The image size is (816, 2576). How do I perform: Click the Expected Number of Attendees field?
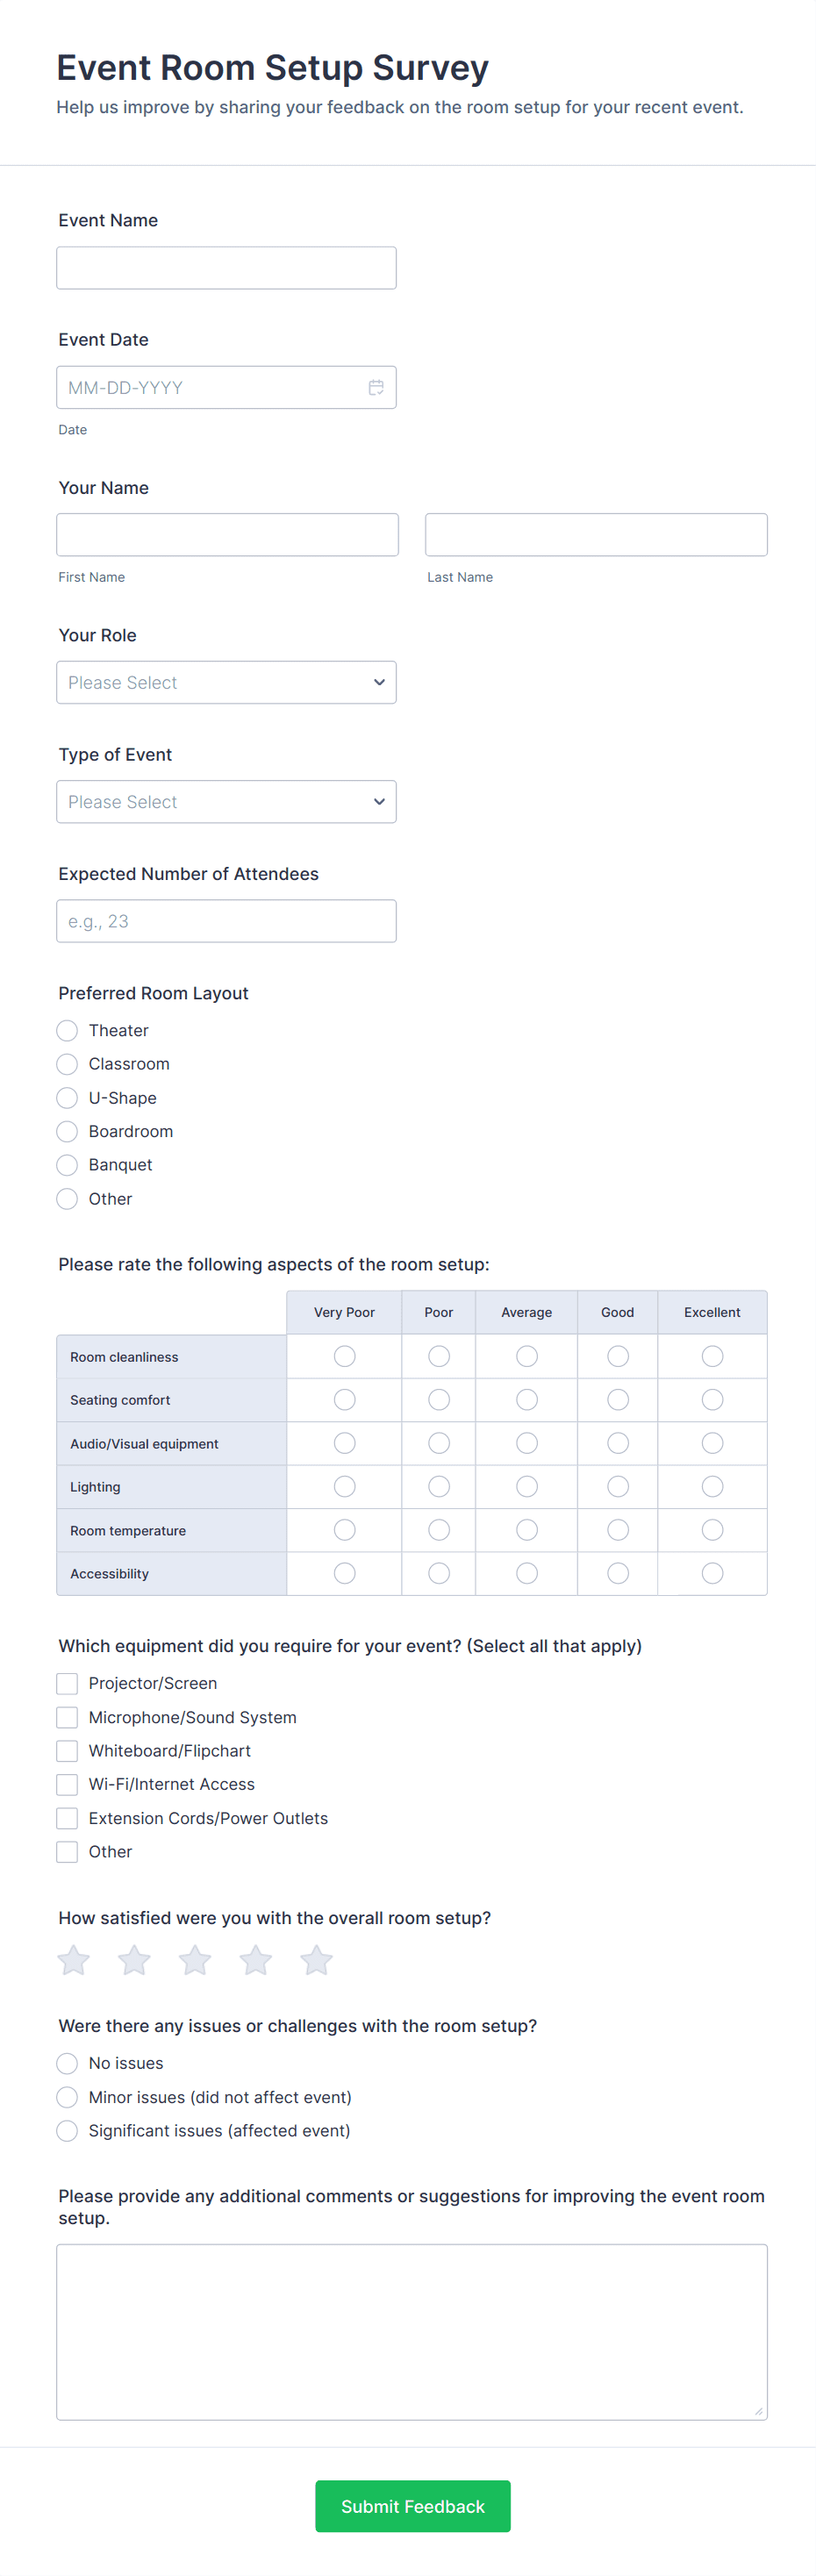click(227, 921)
